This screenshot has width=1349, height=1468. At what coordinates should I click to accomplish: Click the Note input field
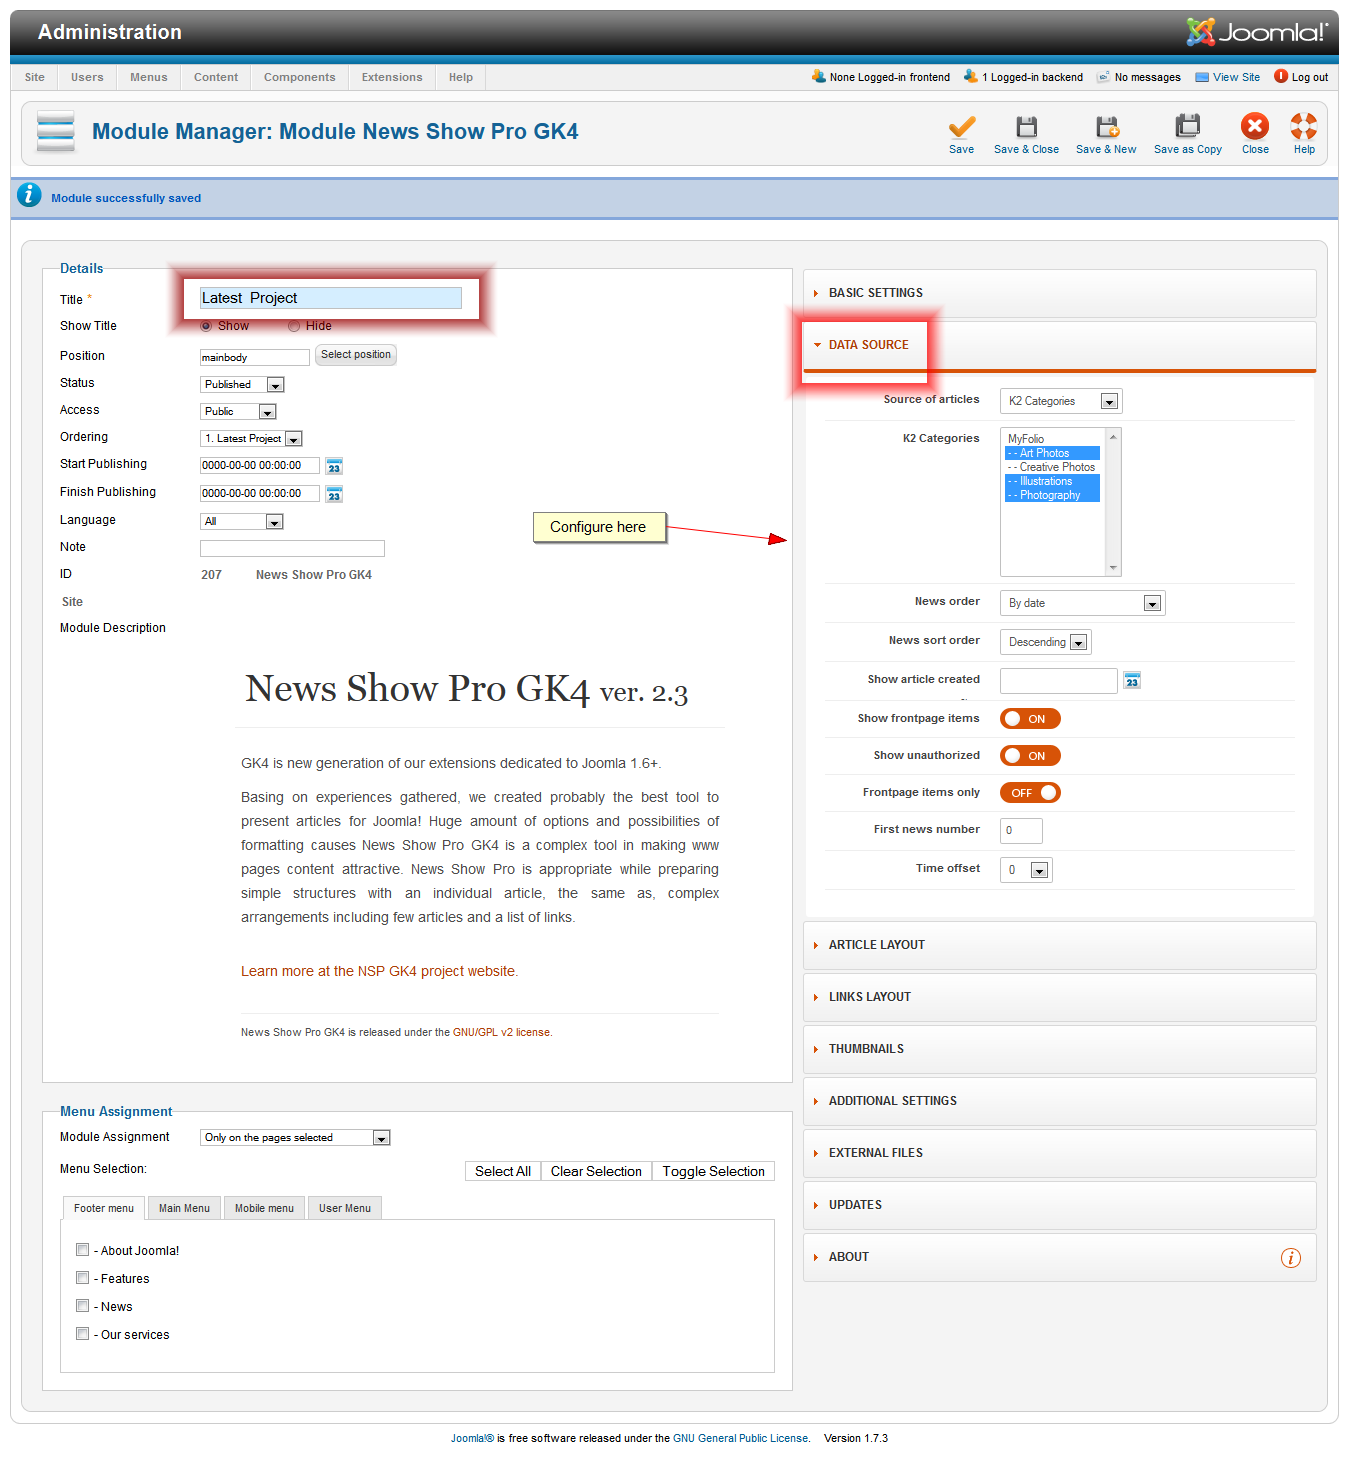pyautogui.click(x=292, y=548)
